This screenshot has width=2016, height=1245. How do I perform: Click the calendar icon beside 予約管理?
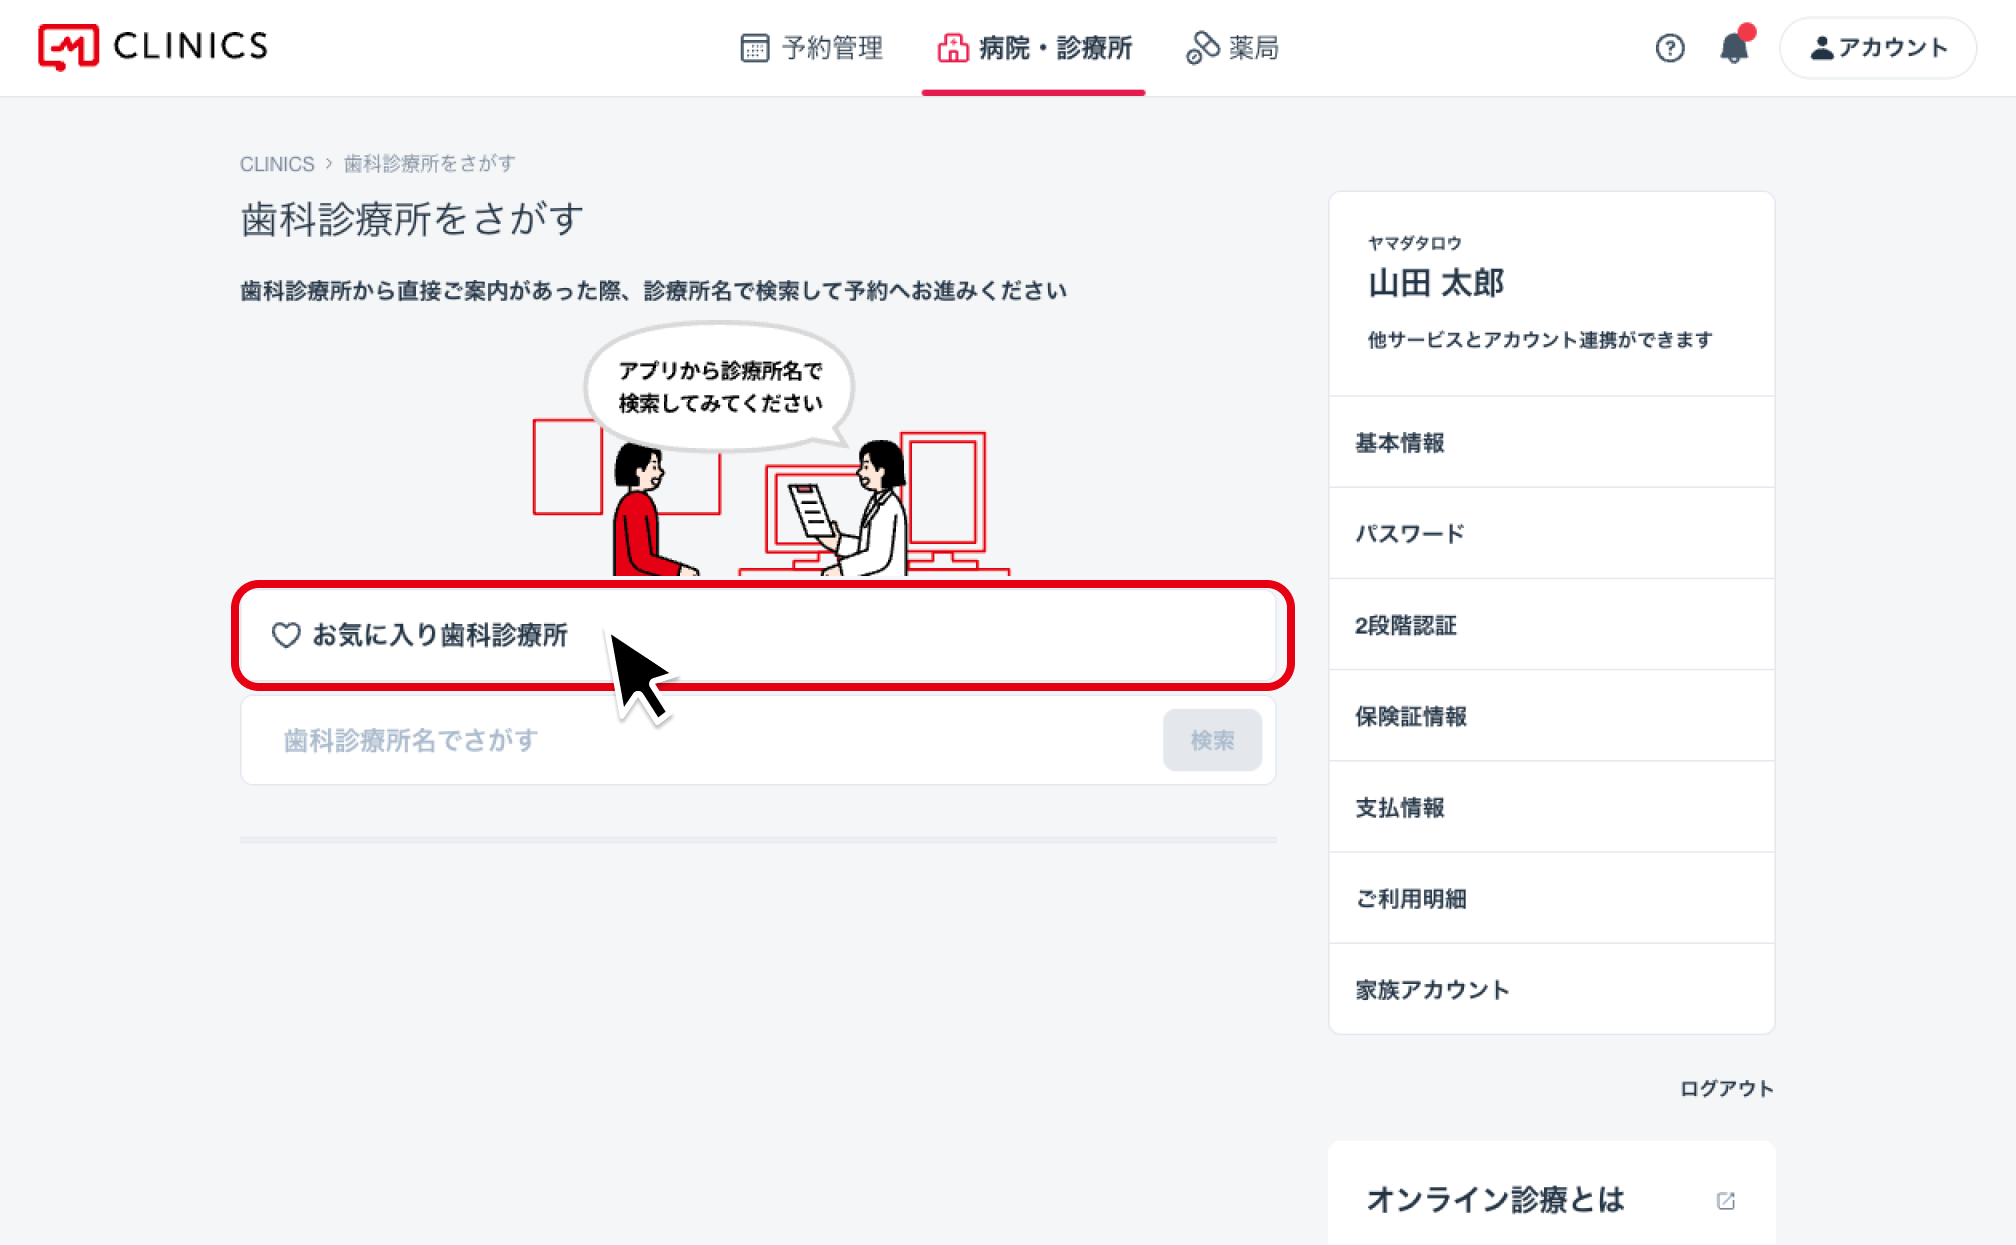coord(755,48)
